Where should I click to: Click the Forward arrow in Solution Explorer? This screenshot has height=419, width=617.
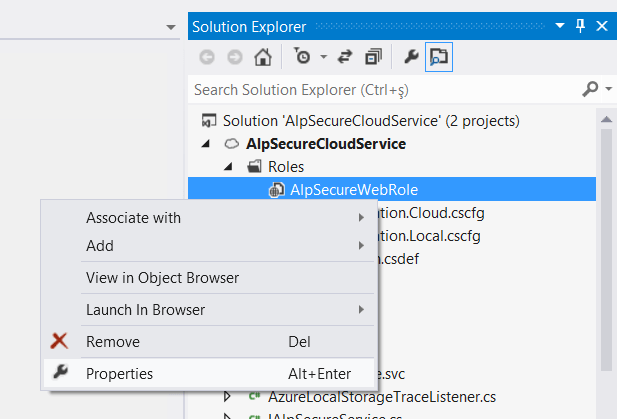[x=233, y=57]
